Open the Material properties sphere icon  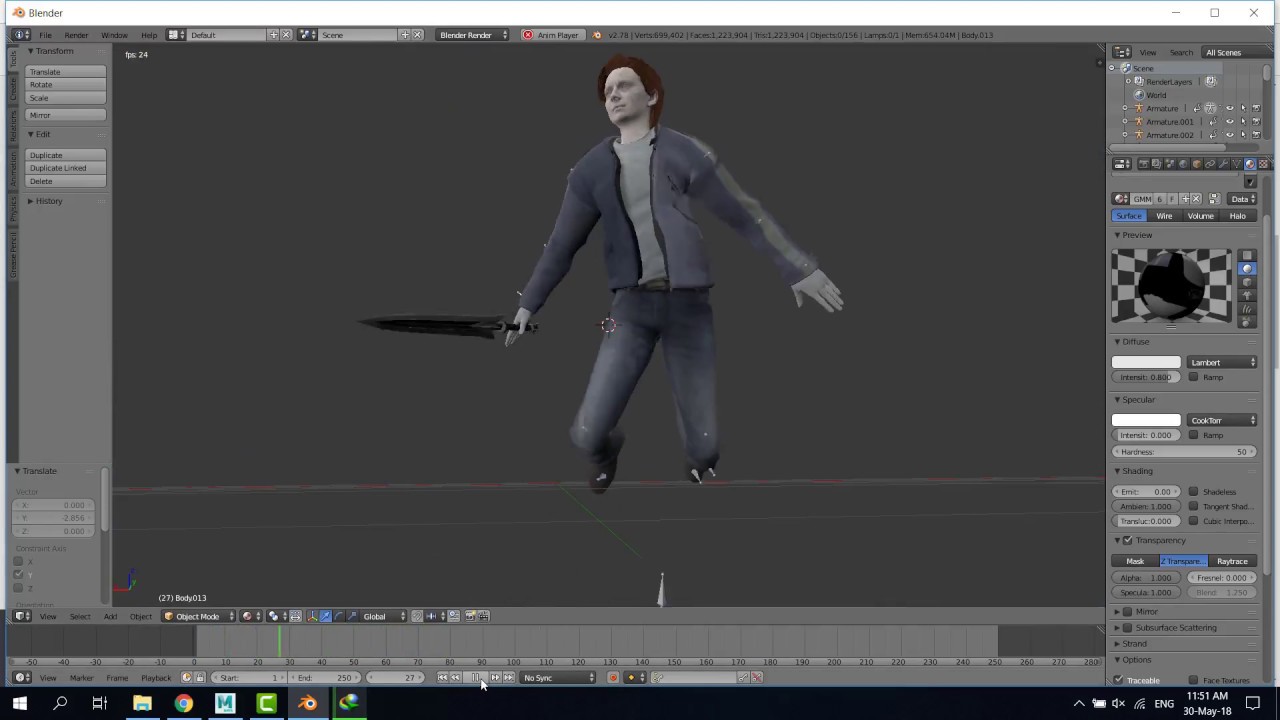(x=1250, y=164)
